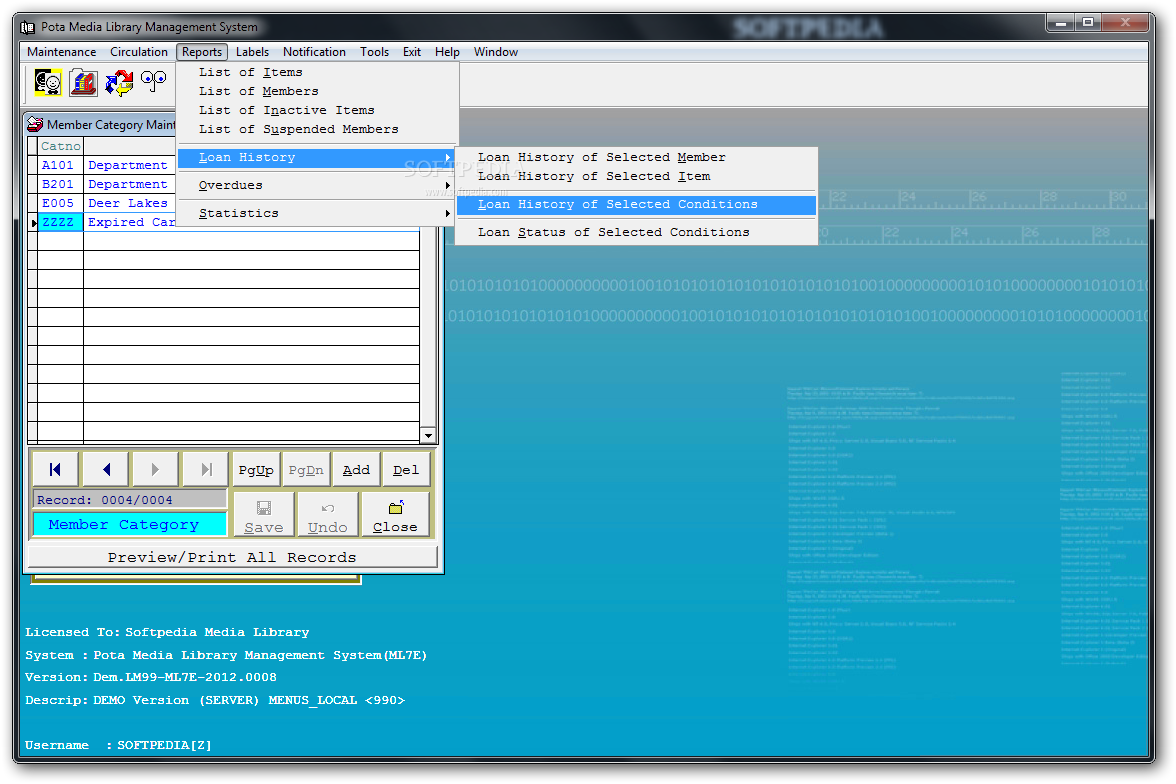Select the ZZZZ category cell
This screenshot has height=784, width=1176.
tap(60, 222)
